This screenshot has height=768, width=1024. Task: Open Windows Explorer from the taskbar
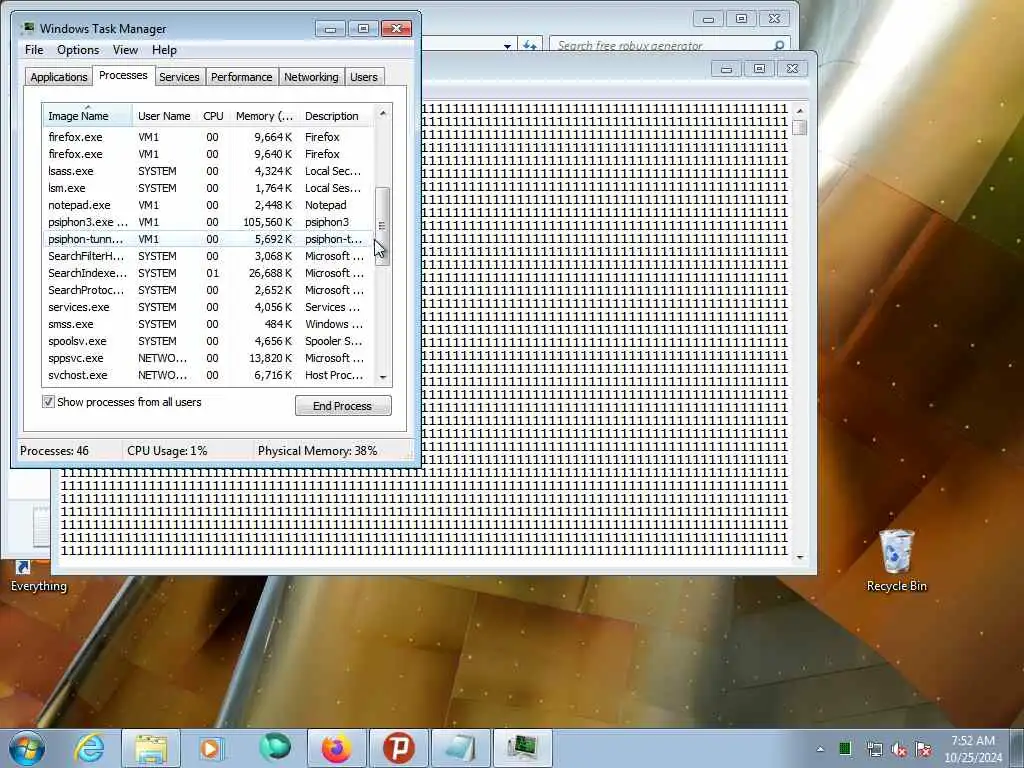point(151,748)
